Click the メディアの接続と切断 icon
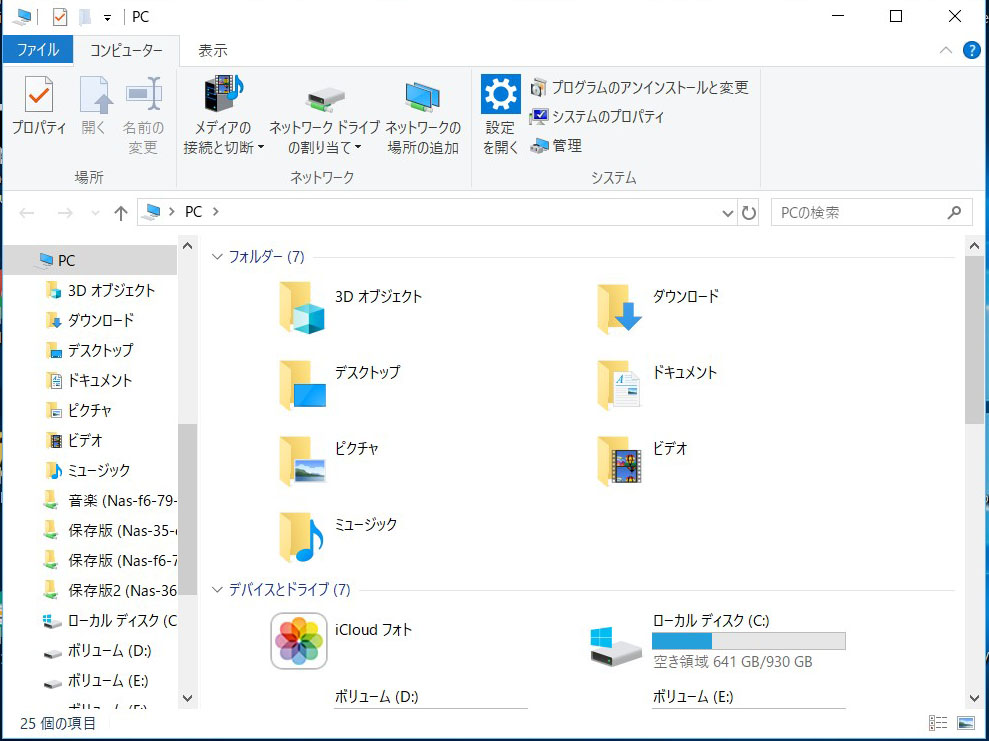 click(x=224, y=95)
